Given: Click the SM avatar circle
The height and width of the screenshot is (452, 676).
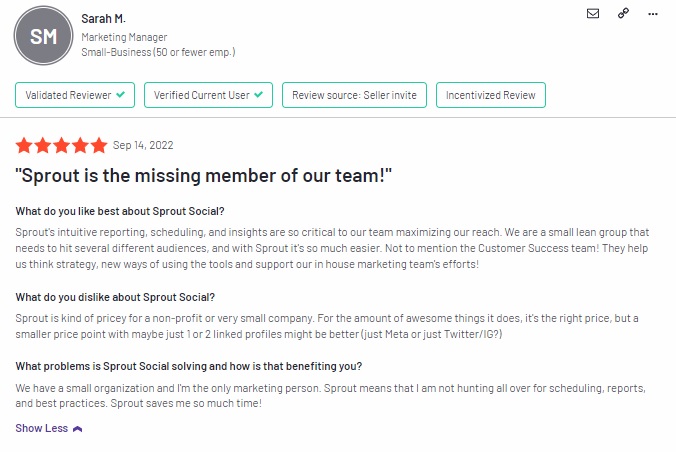Looking at the screenshot, I should pyautogui.click(x=44, y=36).
